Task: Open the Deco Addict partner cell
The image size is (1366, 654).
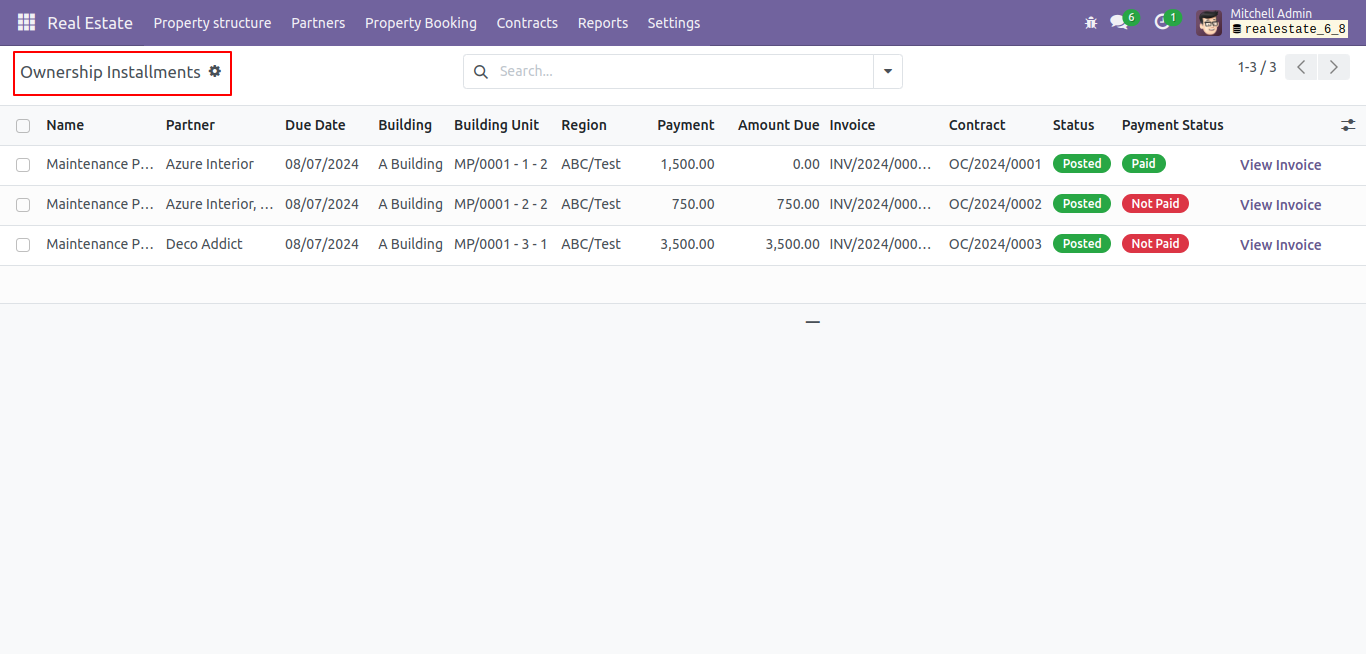Action: 204,244
